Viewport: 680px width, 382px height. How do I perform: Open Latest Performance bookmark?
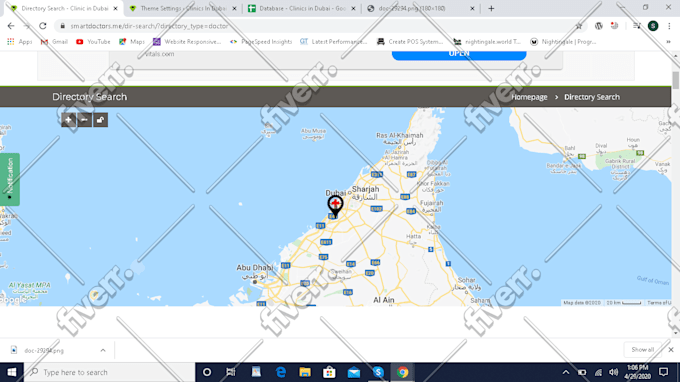pyautogui.click(x=333, y=42)
